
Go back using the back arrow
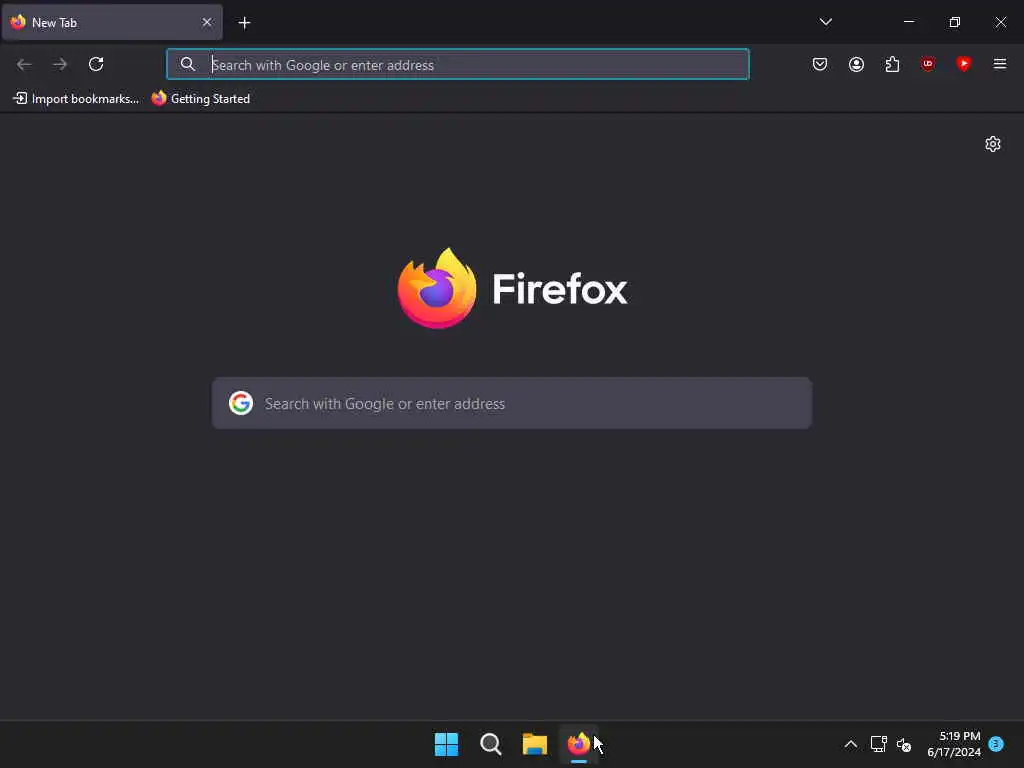(24, 64)
